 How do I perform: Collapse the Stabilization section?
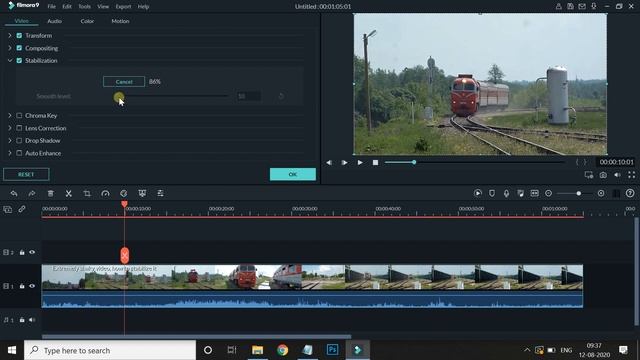click(x=10, y=60)
